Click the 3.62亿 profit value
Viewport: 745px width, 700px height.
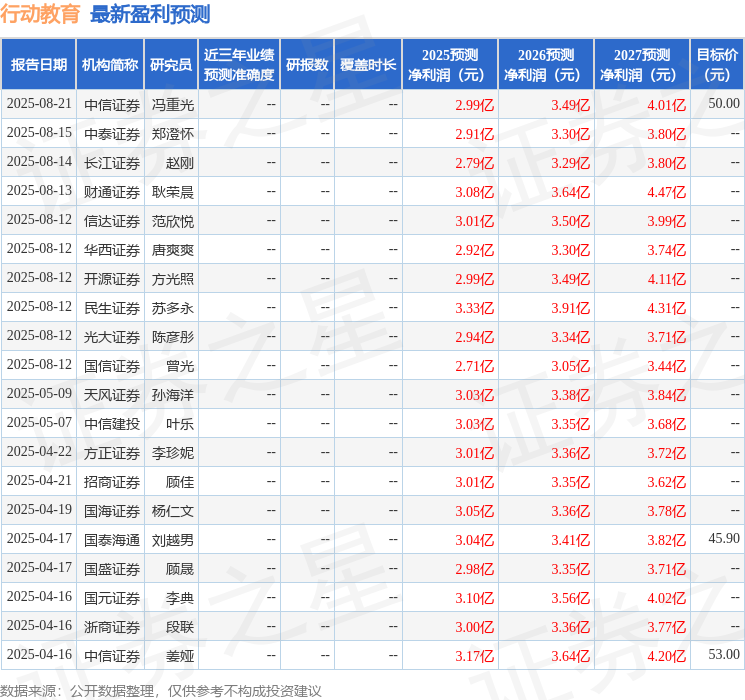pos(667,482)
